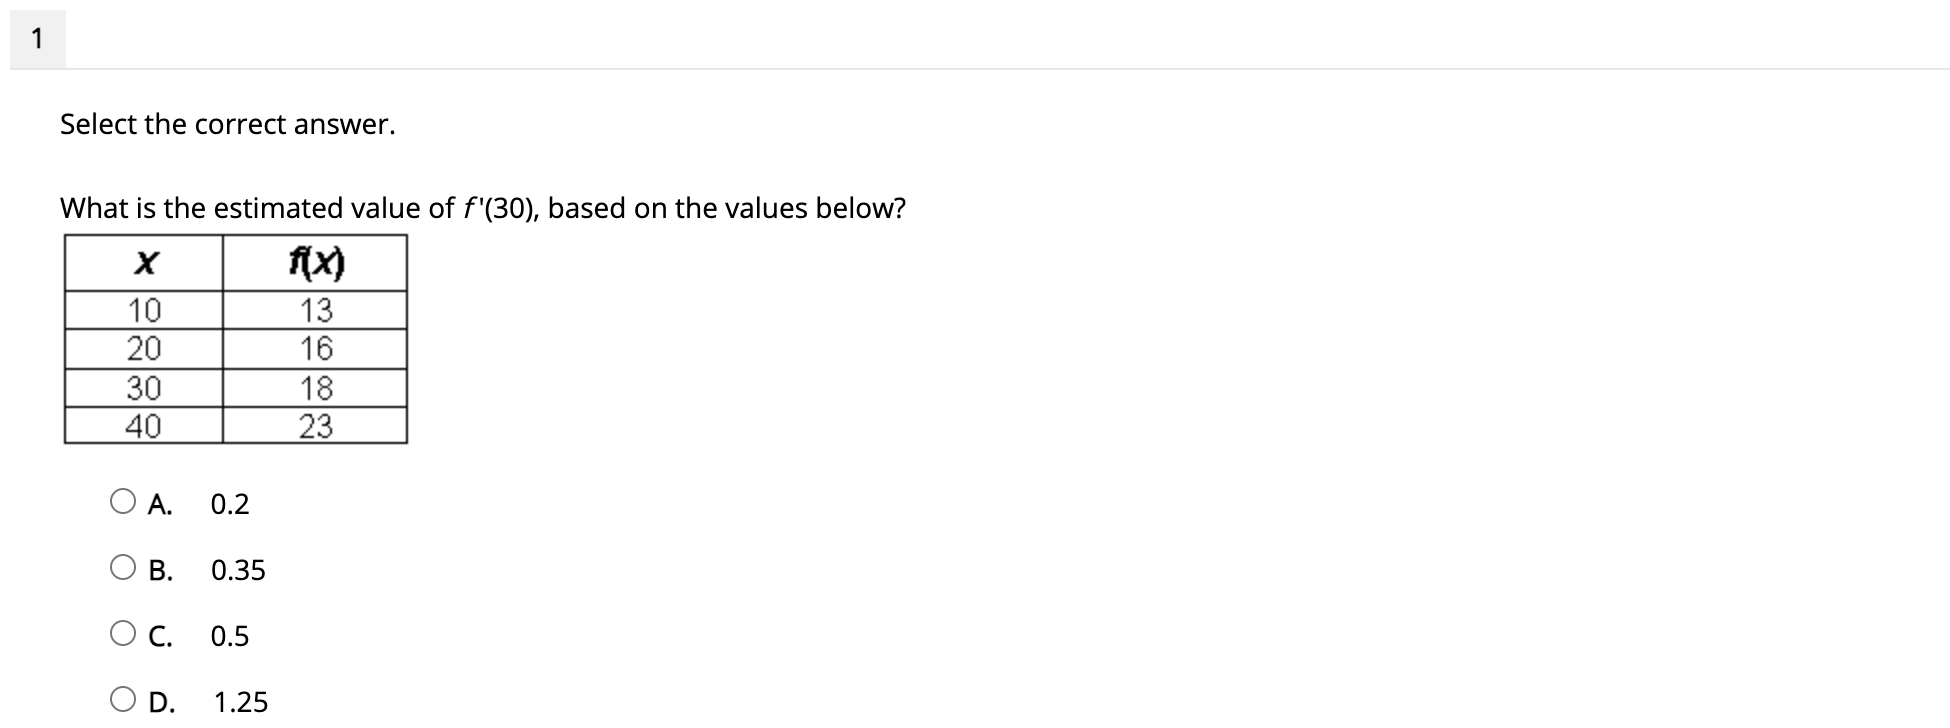
Task: Click the table cell containing 23
Action: pos(316,426)
